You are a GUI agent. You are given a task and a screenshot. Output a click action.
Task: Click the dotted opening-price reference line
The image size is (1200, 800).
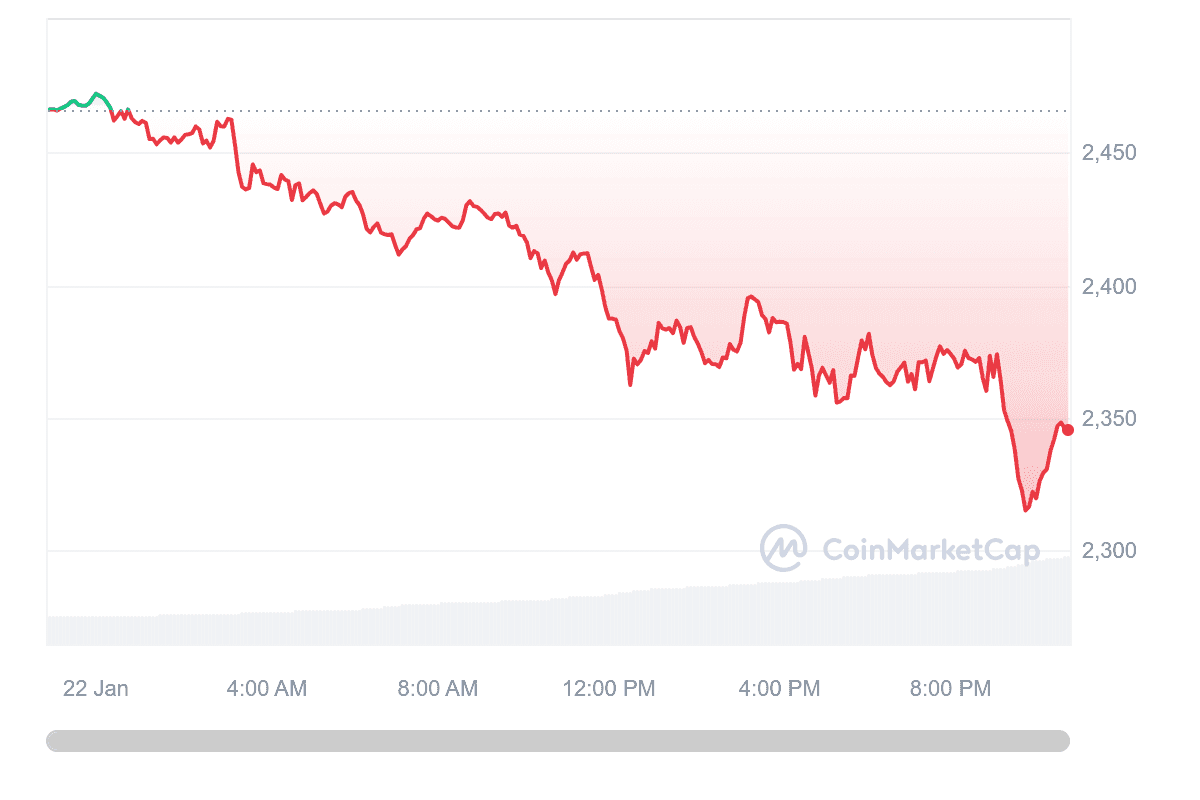(x=600, y=111)
